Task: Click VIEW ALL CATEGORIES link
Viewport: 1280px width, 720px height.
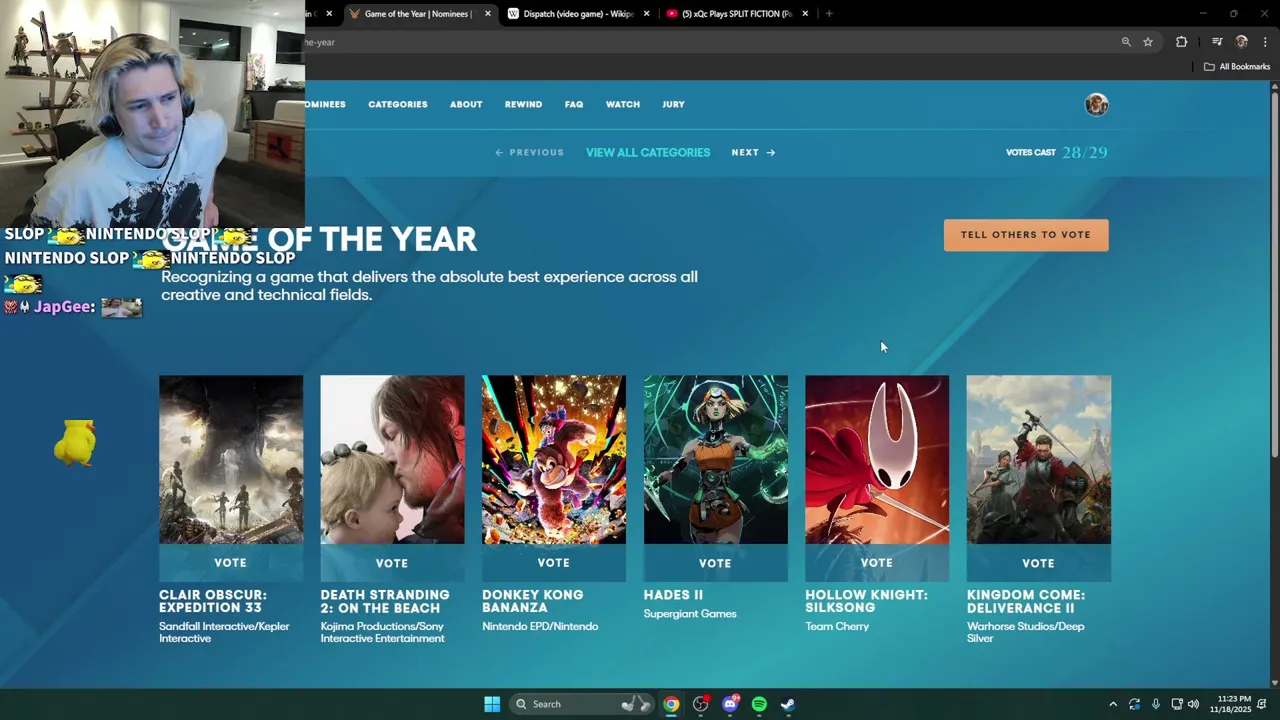Action: (x=648, y=153)
